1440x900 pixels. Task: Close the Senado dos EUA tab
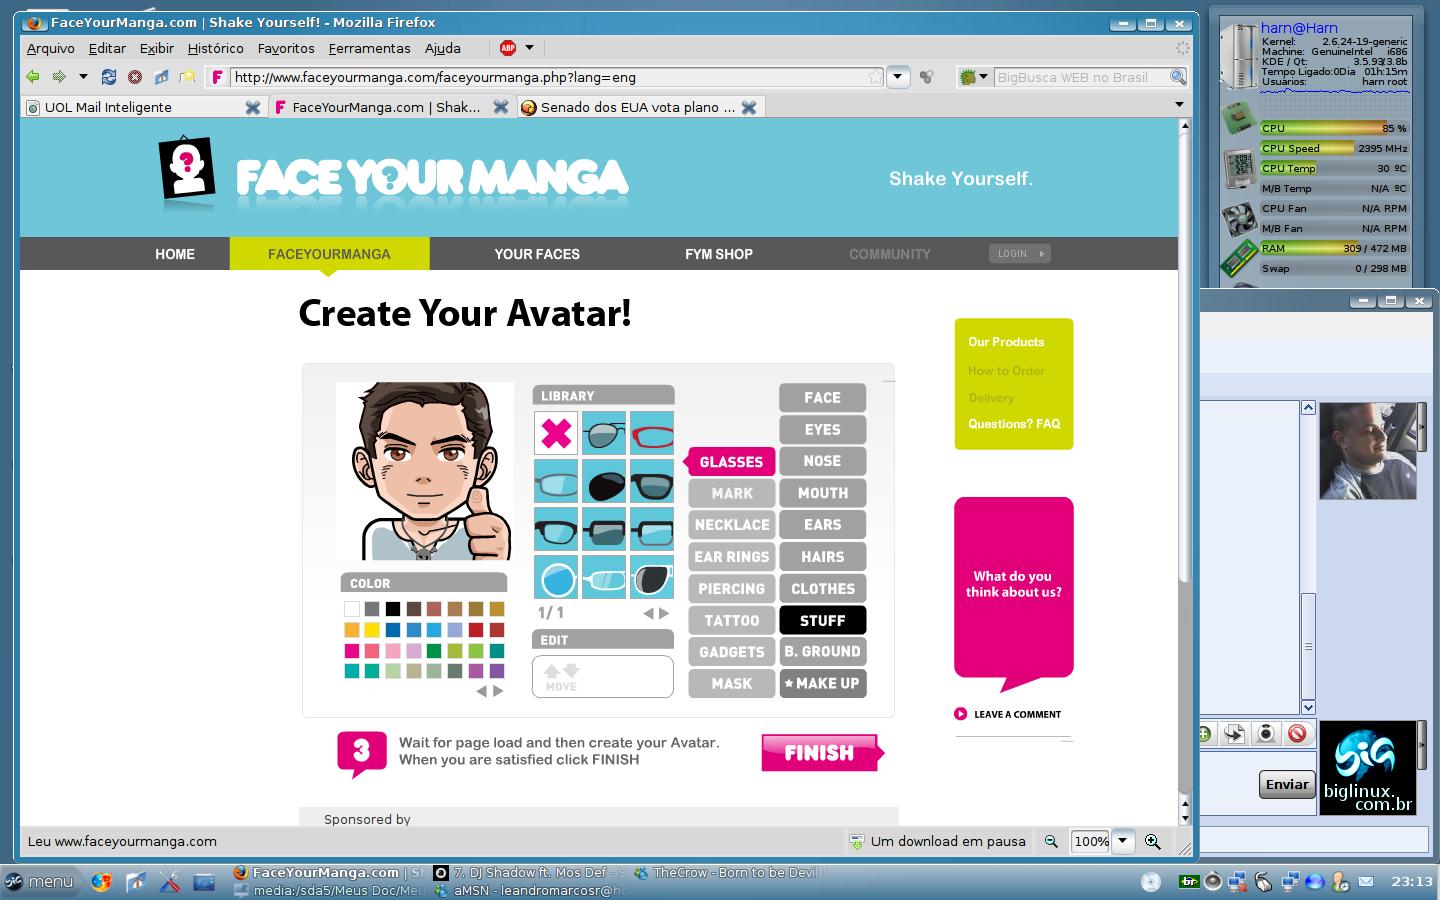pyautogui.click(x=749, y=107)
